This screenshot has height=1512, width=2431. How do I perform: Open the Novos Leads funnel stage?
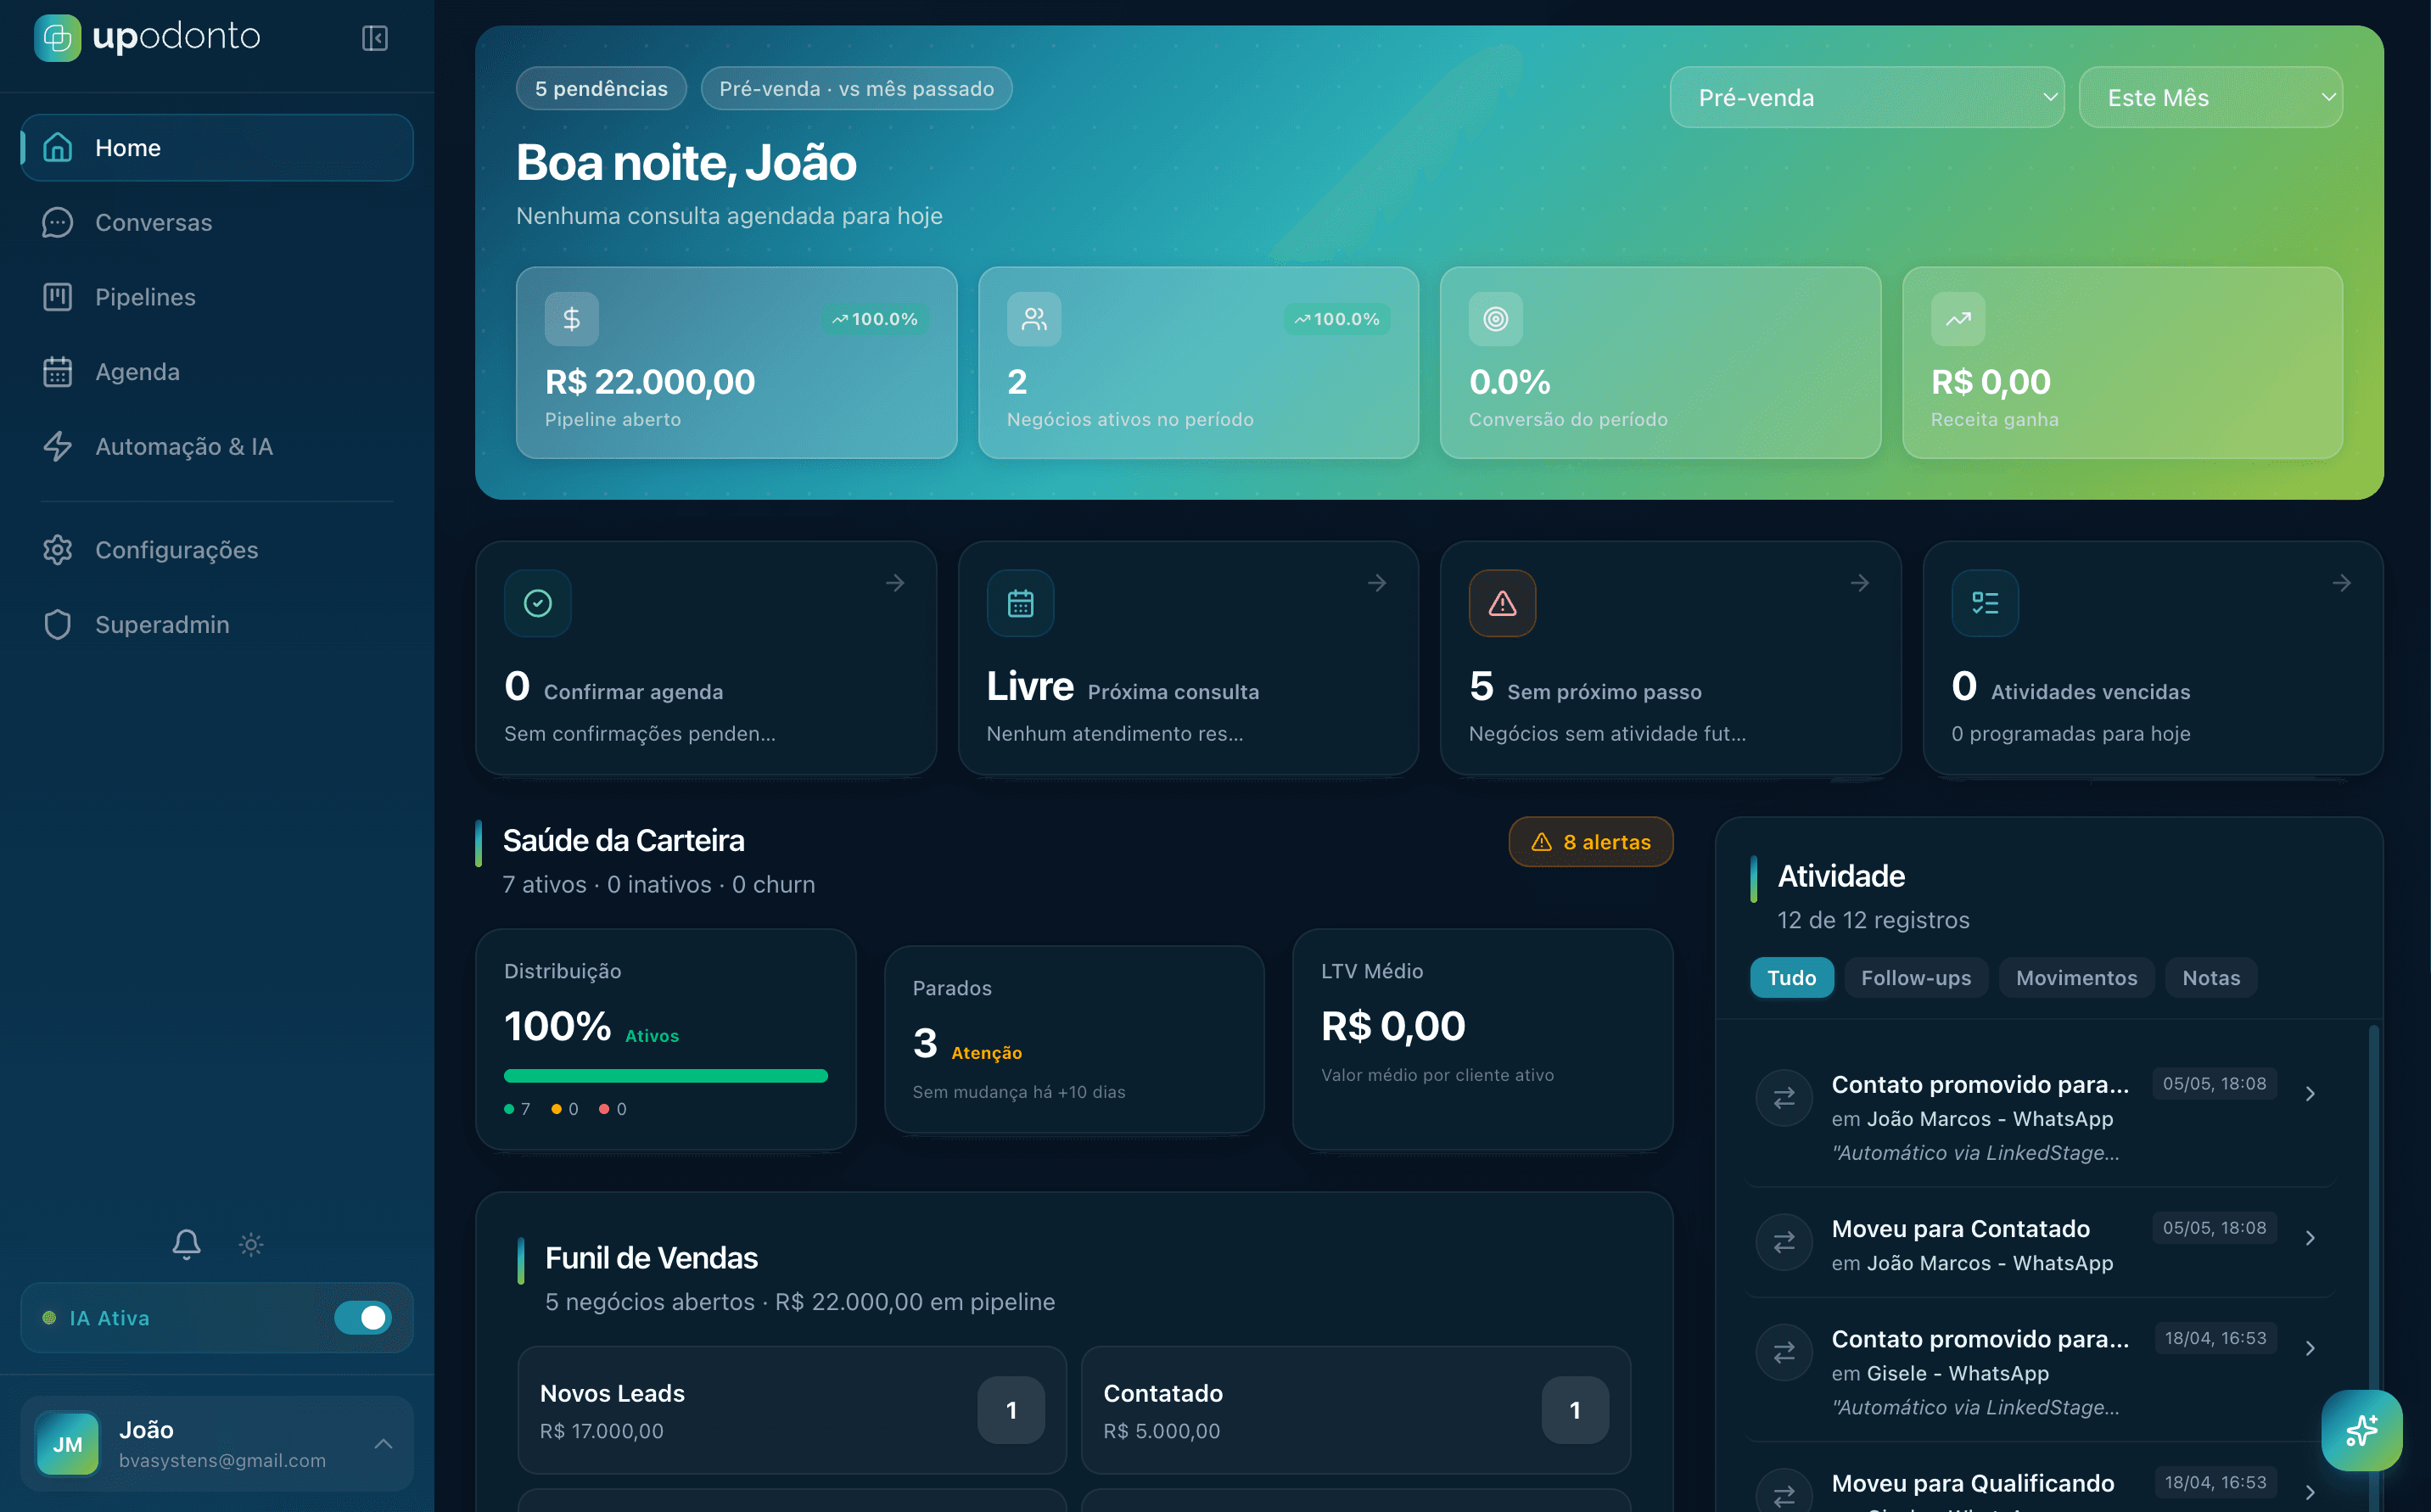point(792,1410)
